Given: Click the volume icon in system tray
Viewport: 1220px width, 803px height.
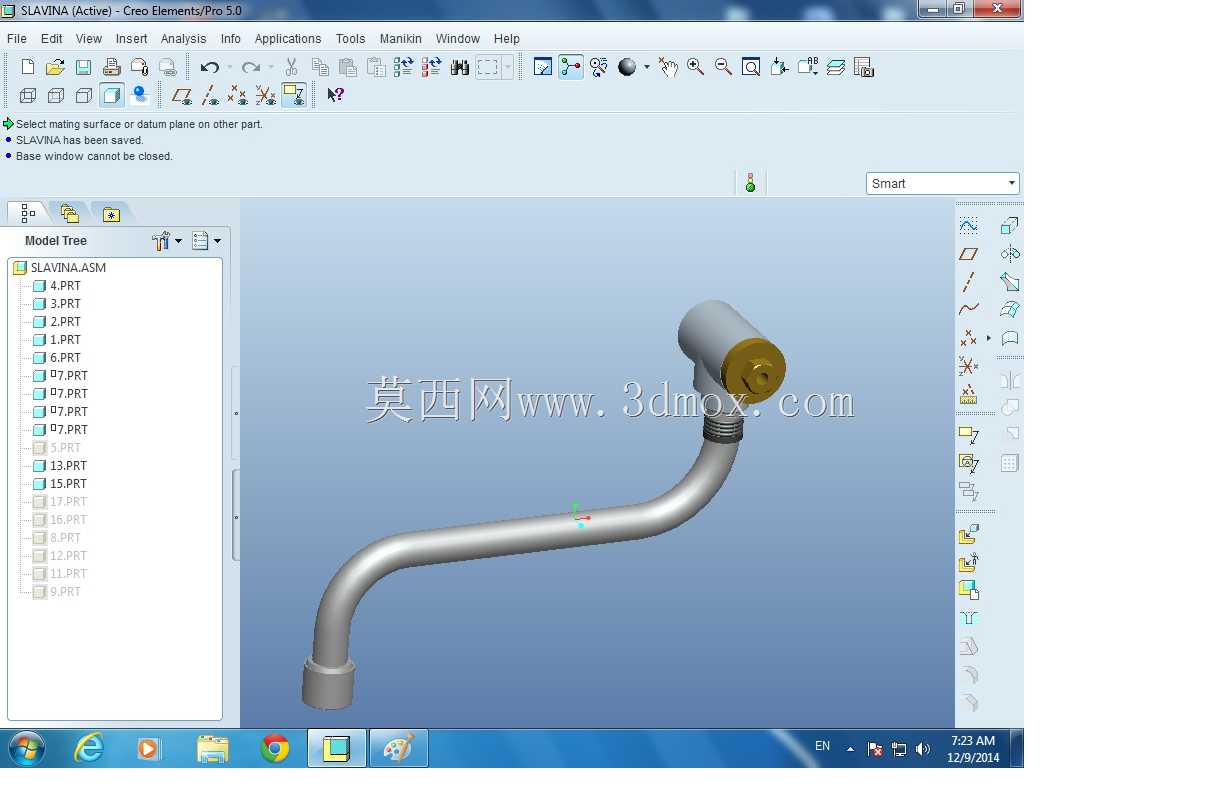Looking at the screenshot, I should (x=922, y=749).
